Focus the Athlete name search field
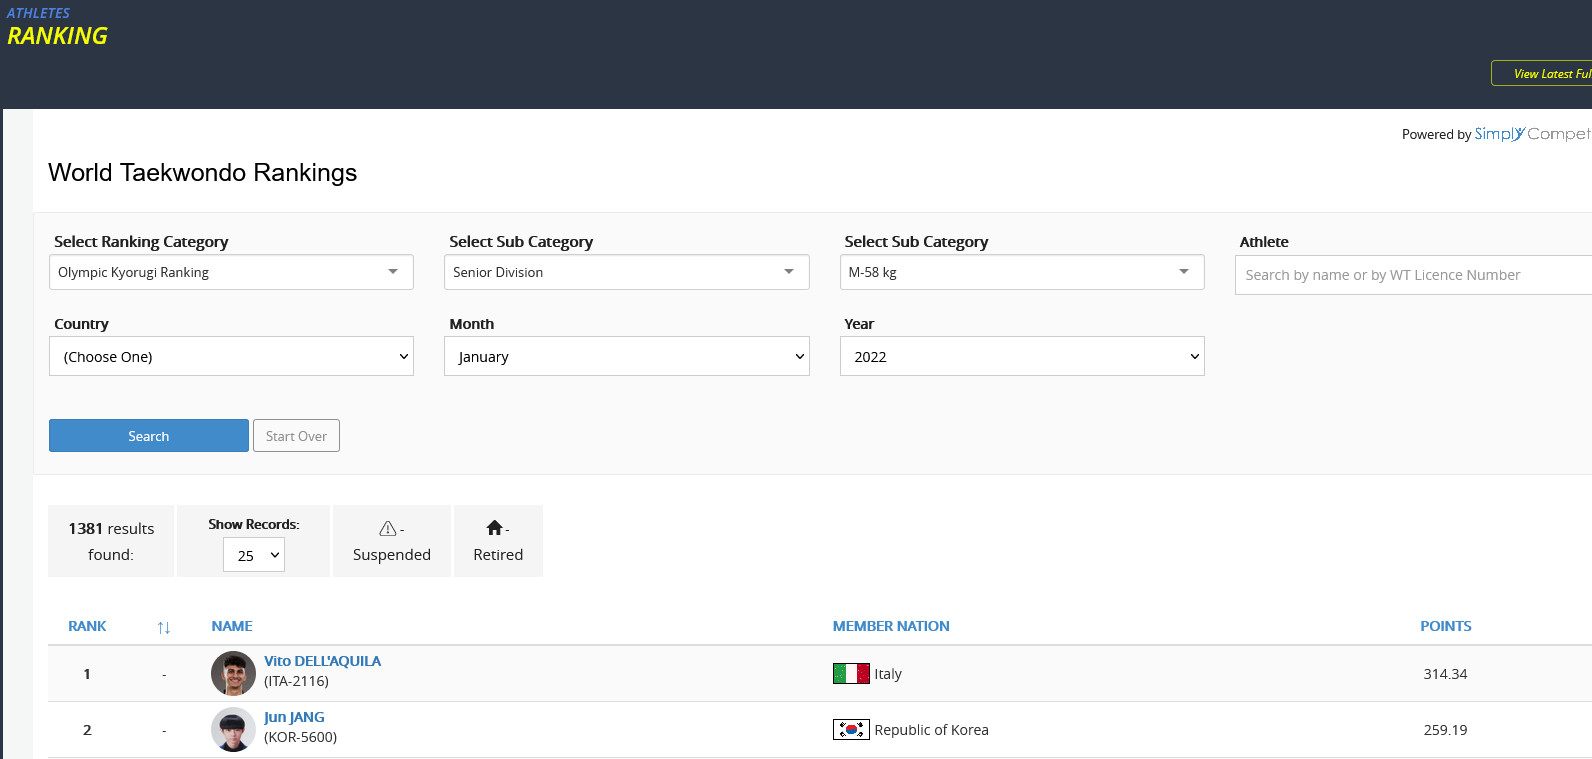1592x759 pixels. (1410, 275)
